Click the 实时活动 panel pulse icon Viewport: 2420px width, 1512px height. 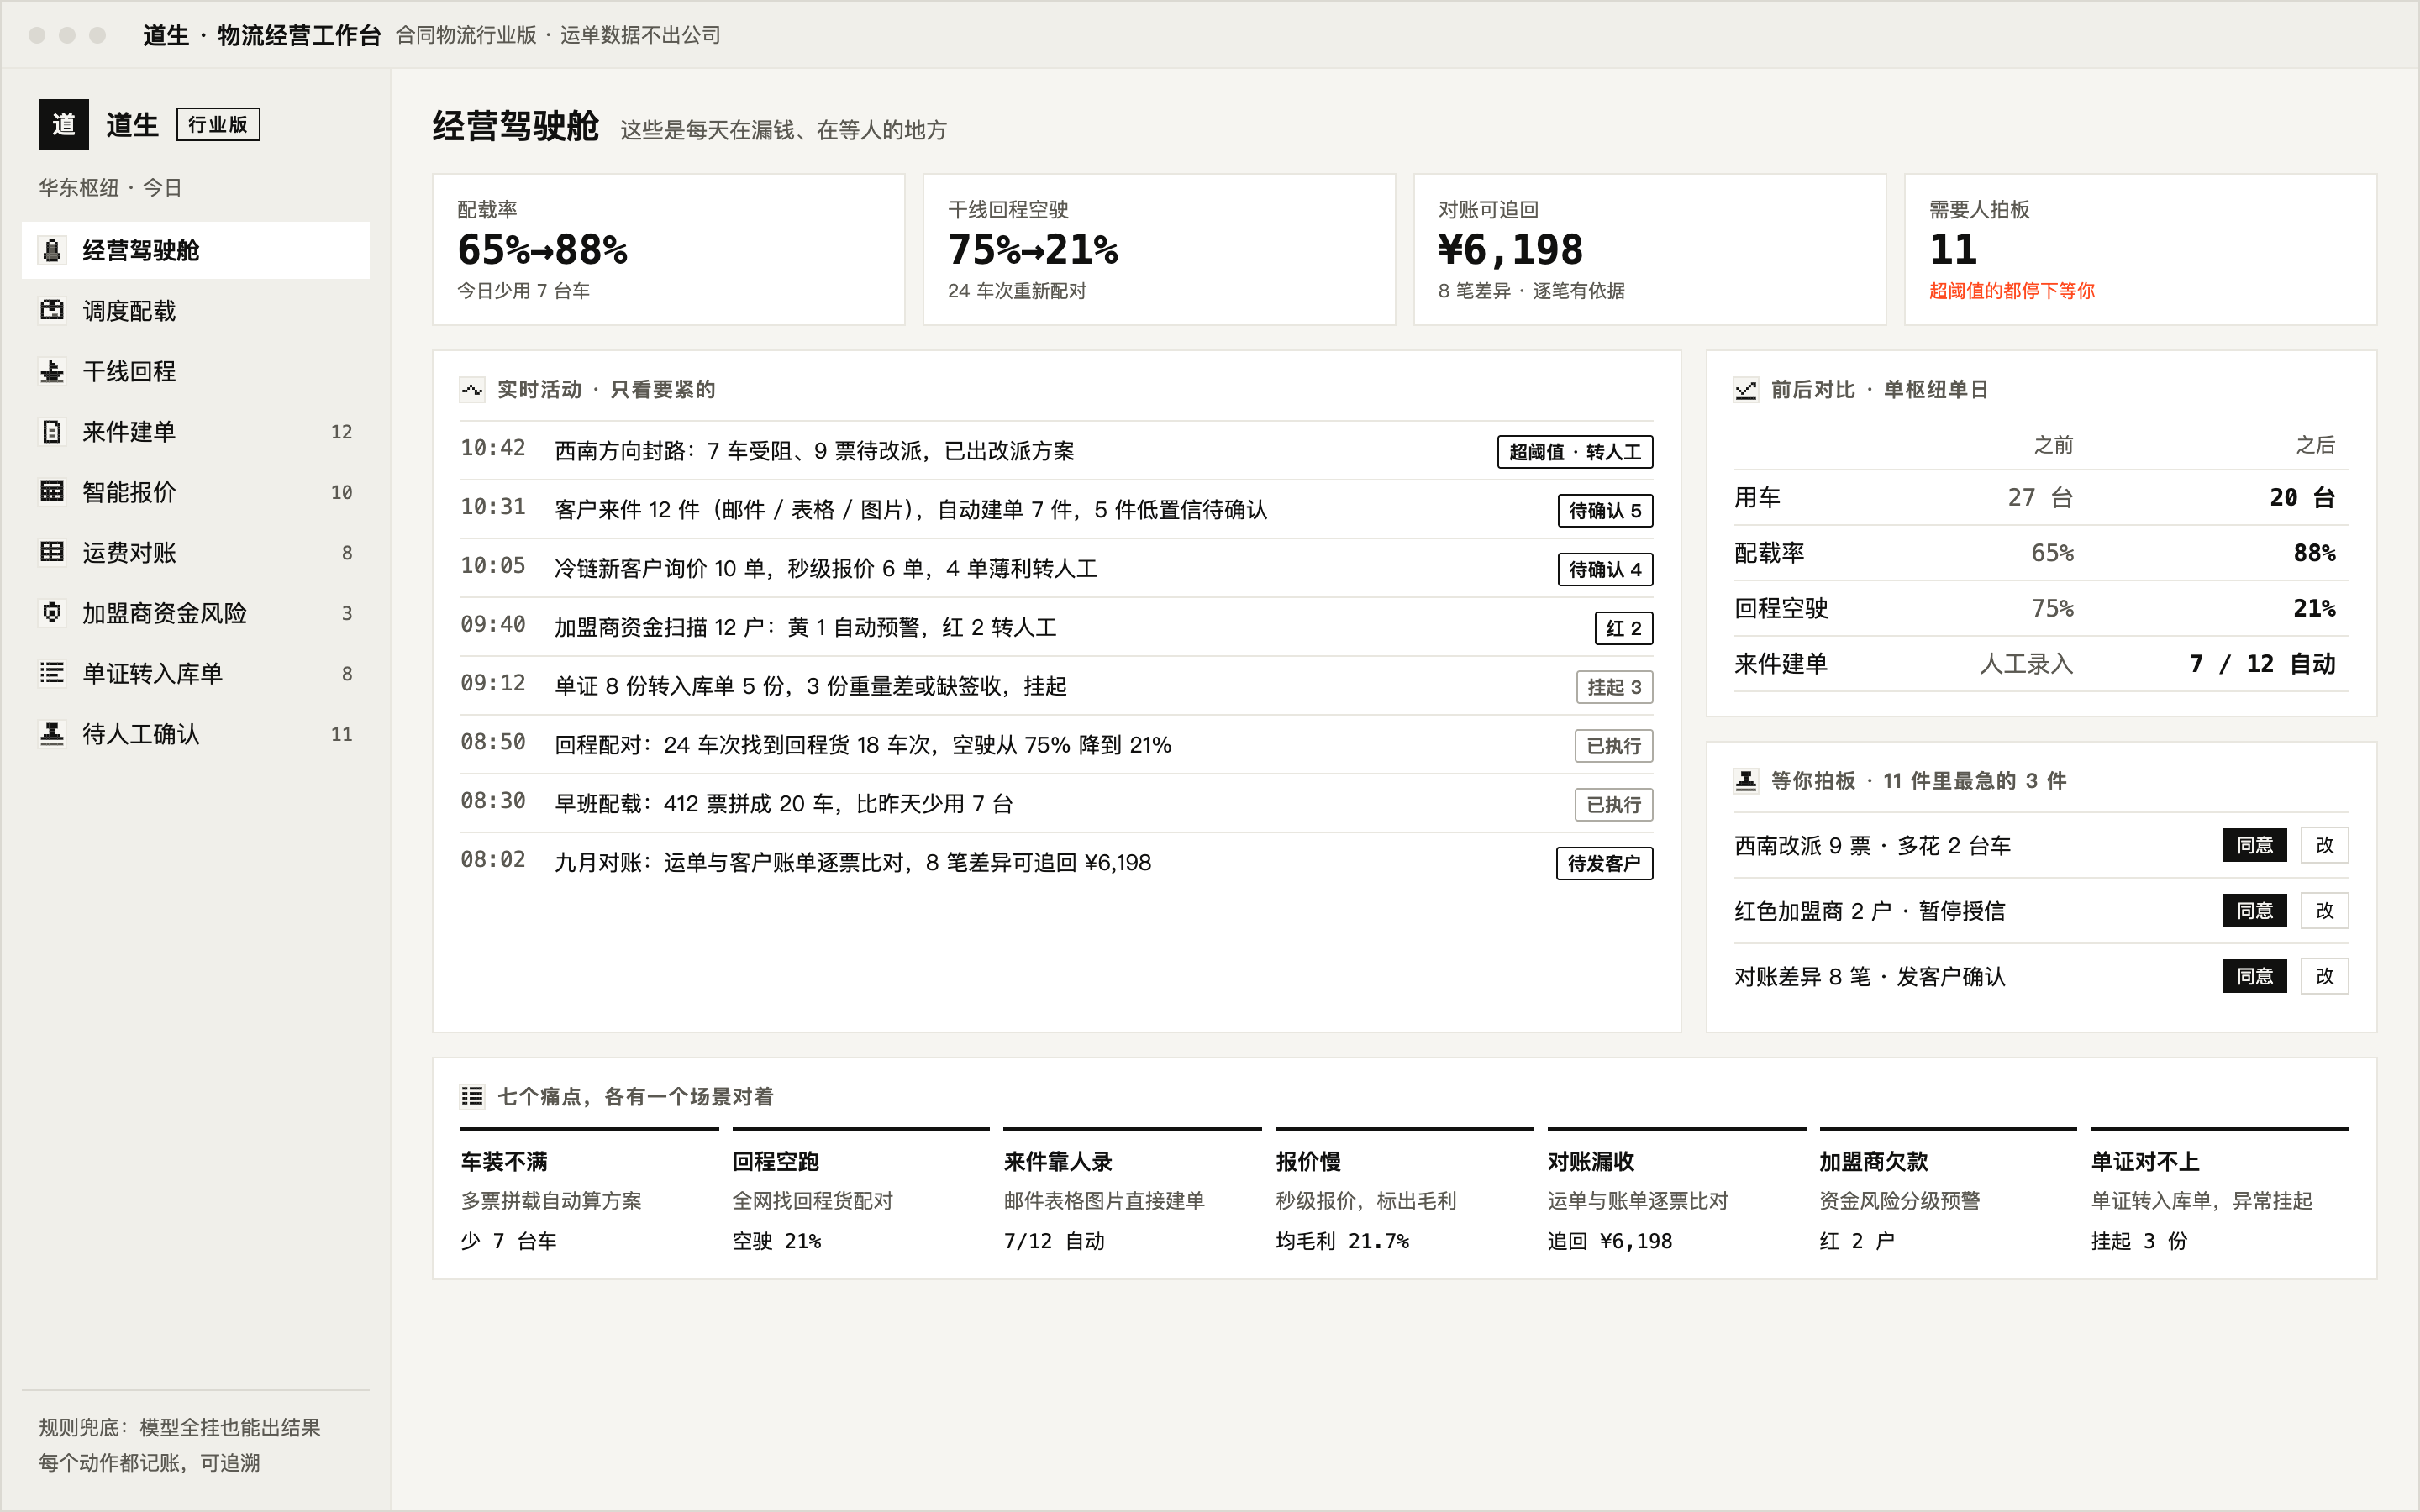click(x=472, y=389)
